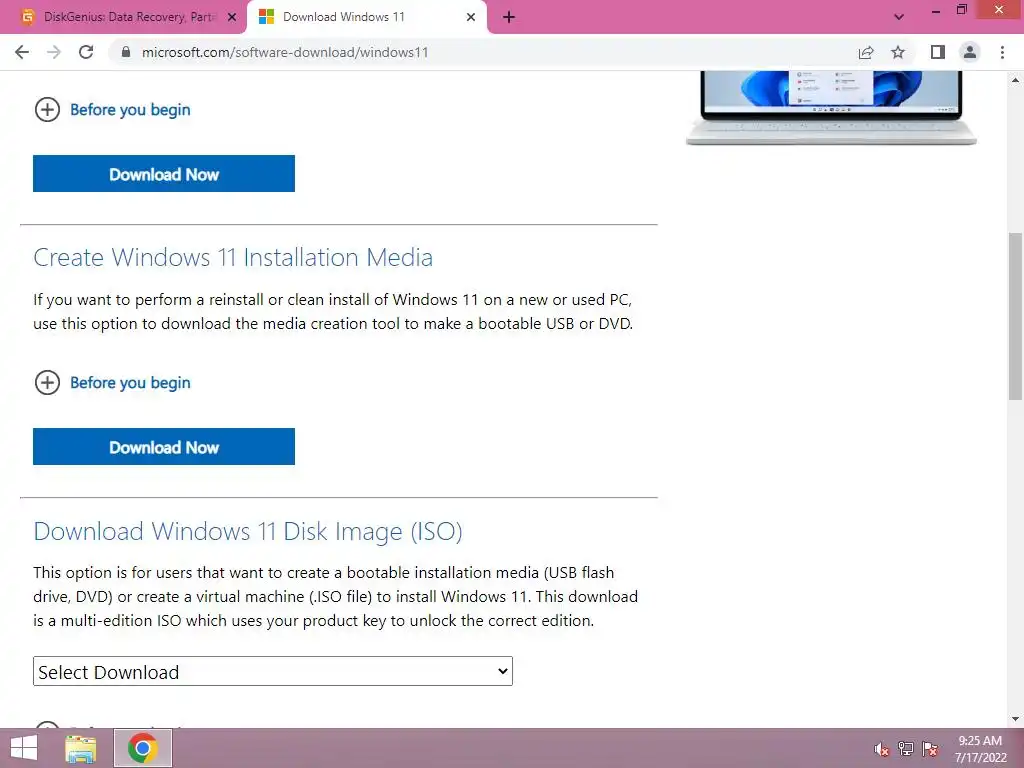Viewport: 1024px width, 768px height.
Task: Open the Action Center flag icon
Action: coord(930,749)
